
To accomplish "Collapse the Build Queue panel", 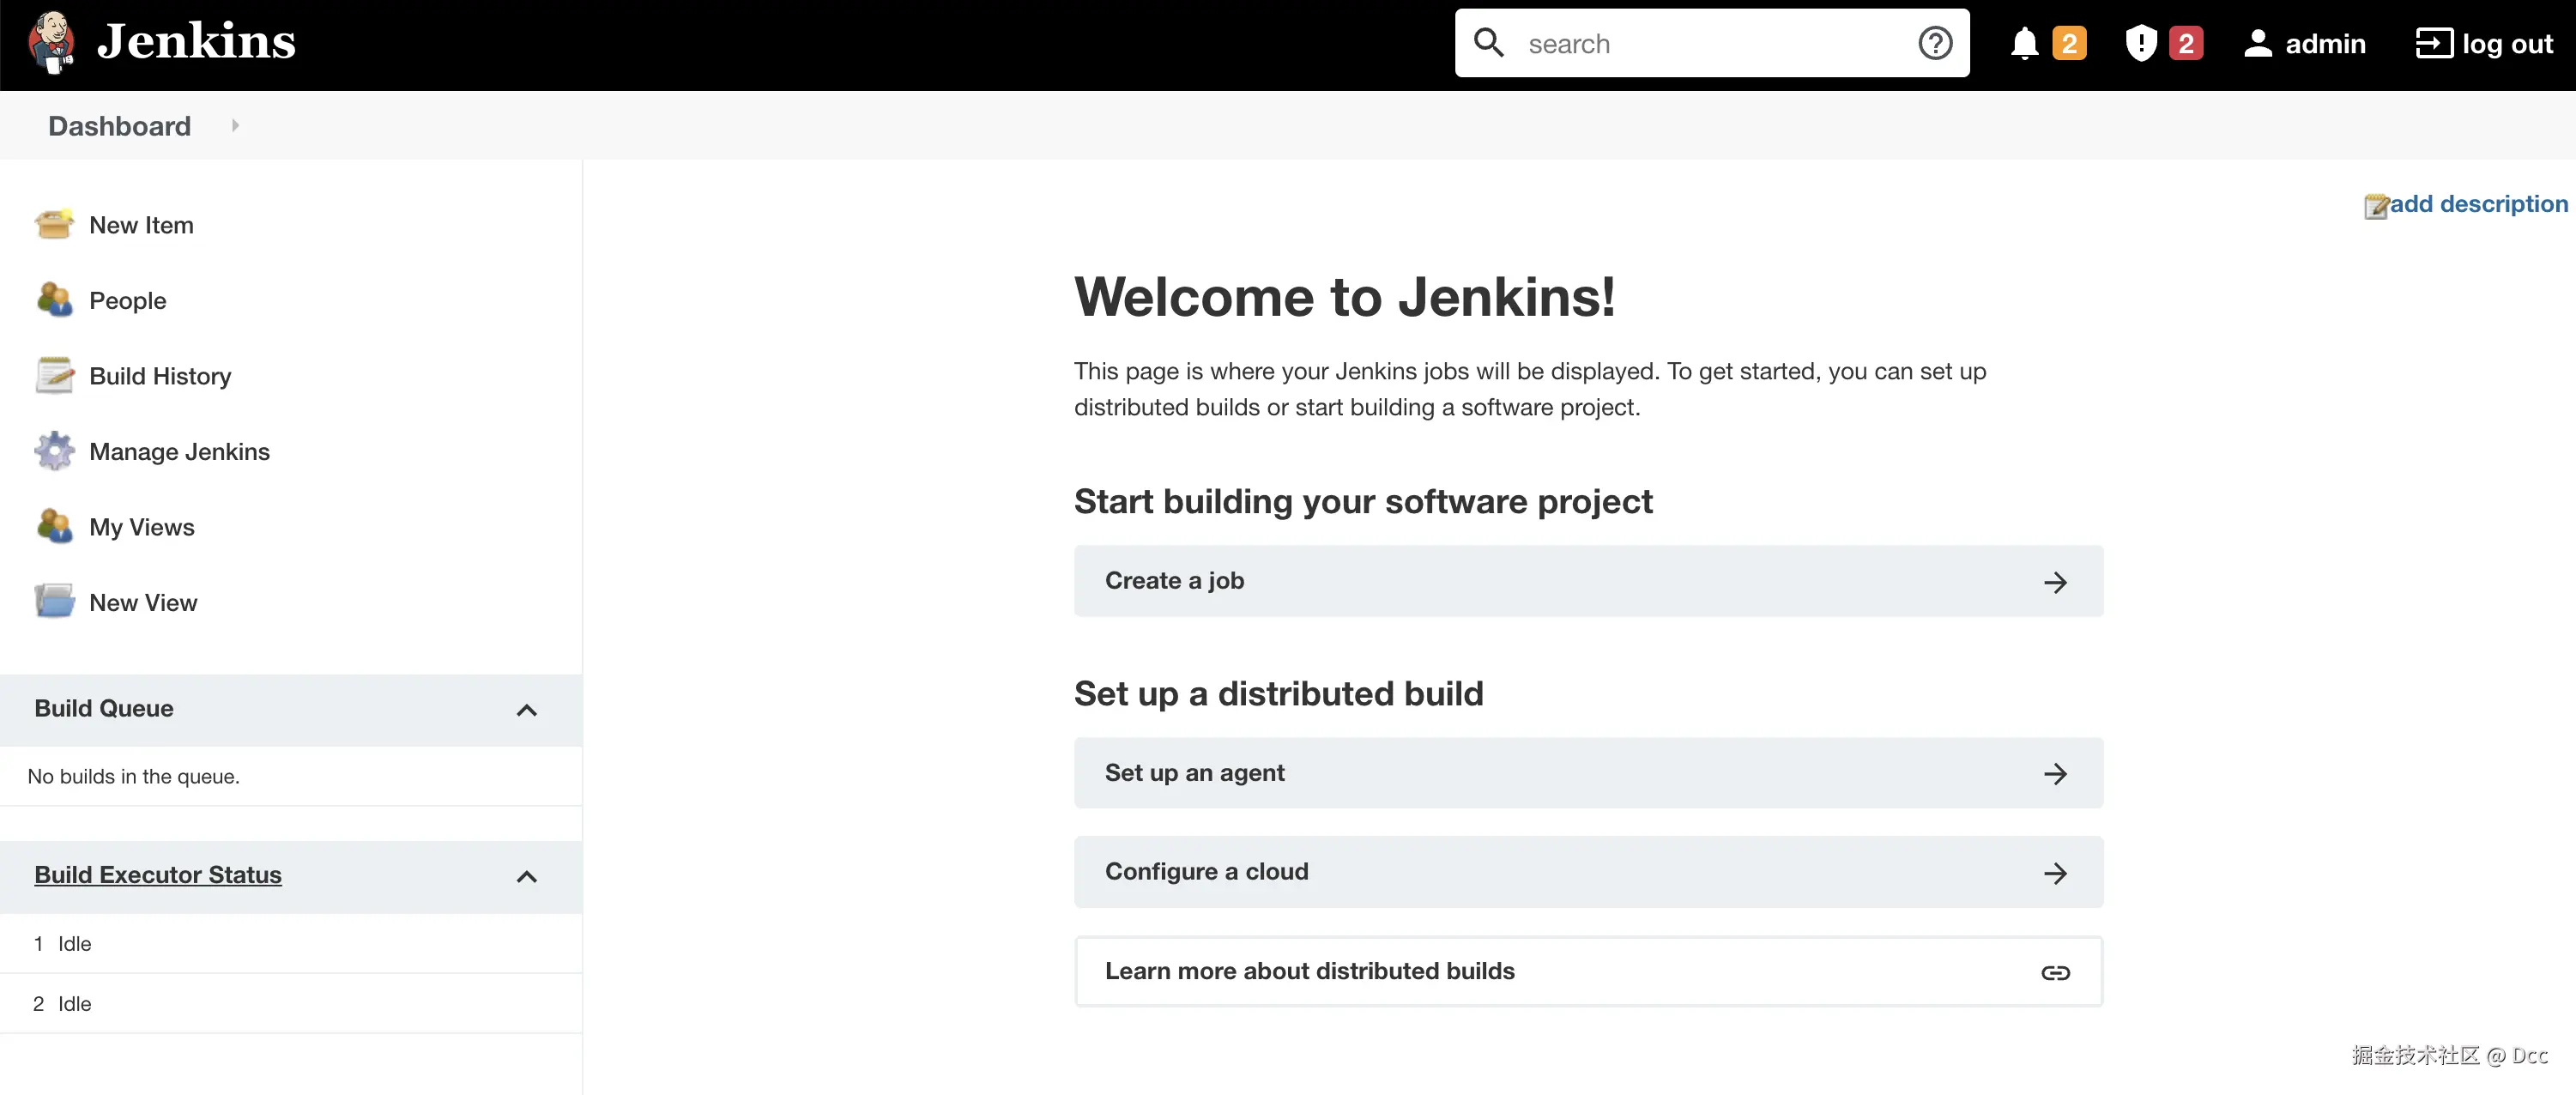I will tap(526, 710).
